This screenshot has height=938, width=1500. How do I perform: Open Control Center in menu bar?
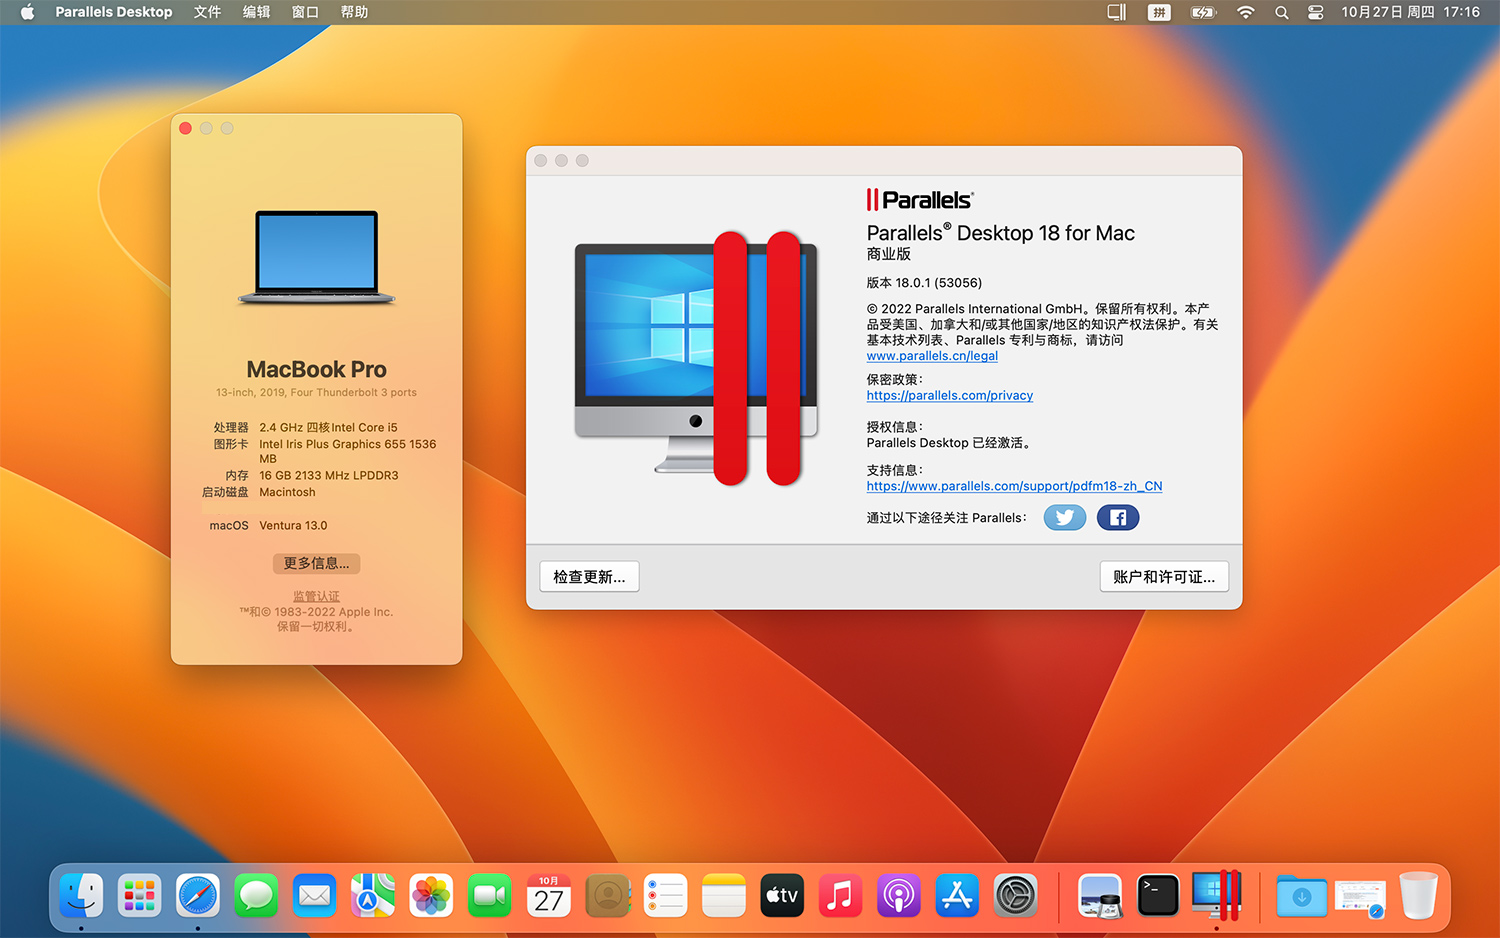1316,12
